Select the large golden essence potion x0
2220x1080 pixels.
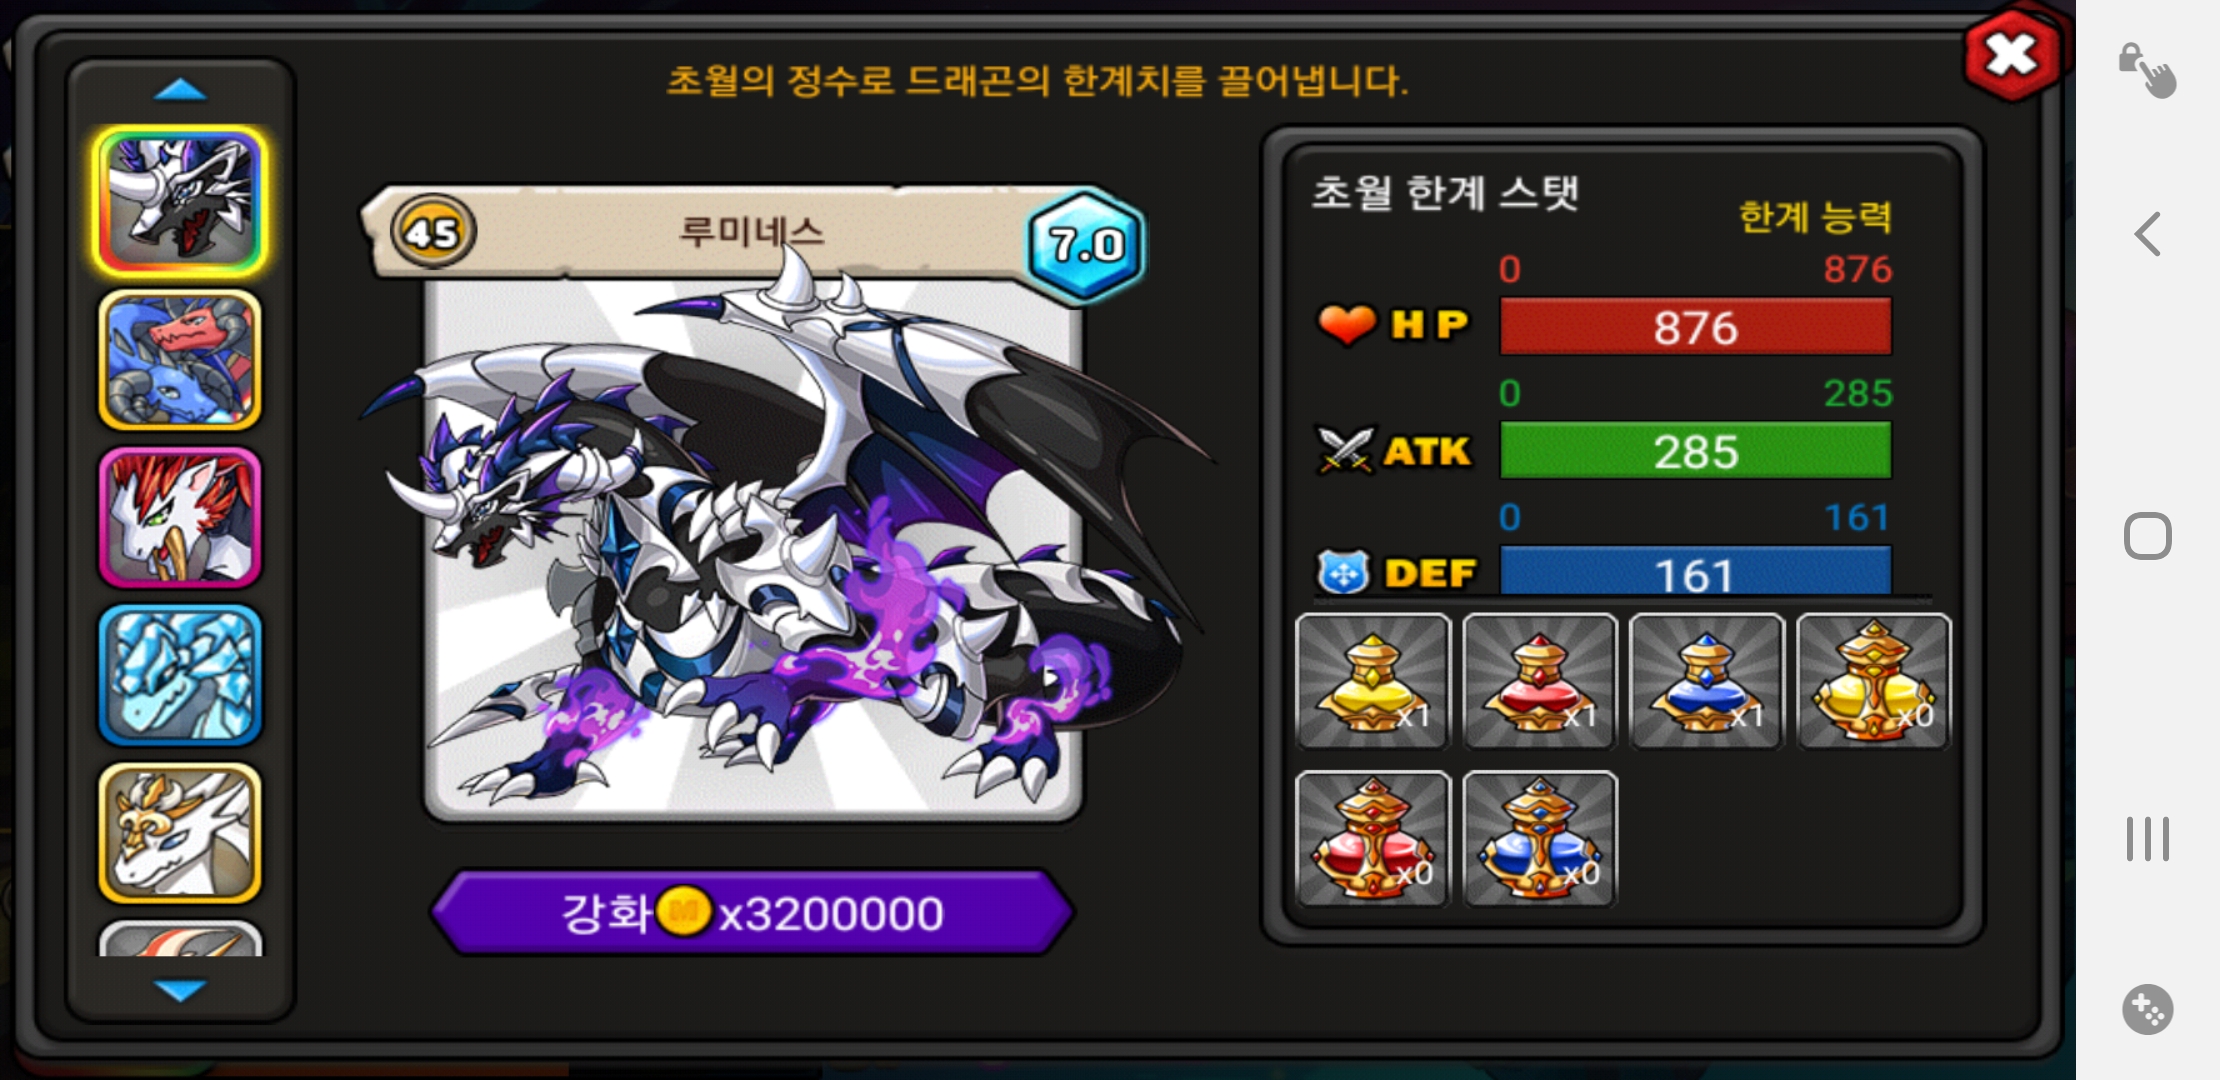[1873, 681]
